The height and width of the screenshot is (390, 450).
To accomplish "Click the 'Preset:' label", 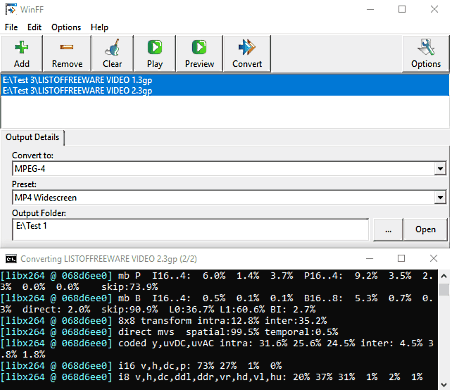I will [x=24, y=184].
